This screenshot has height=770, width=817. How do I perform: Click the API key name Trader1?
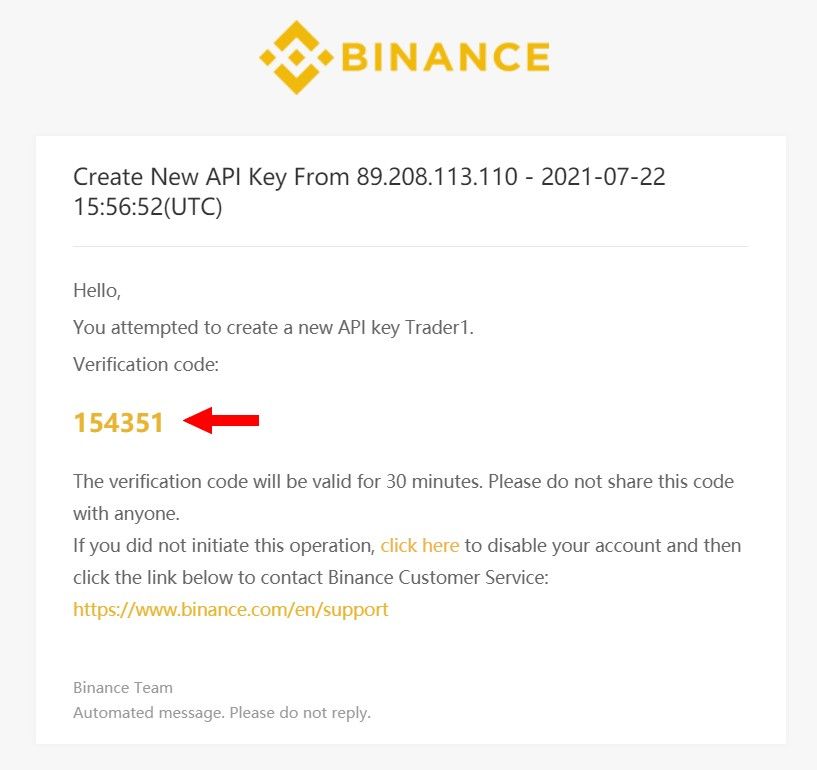[x=439, y=328]
